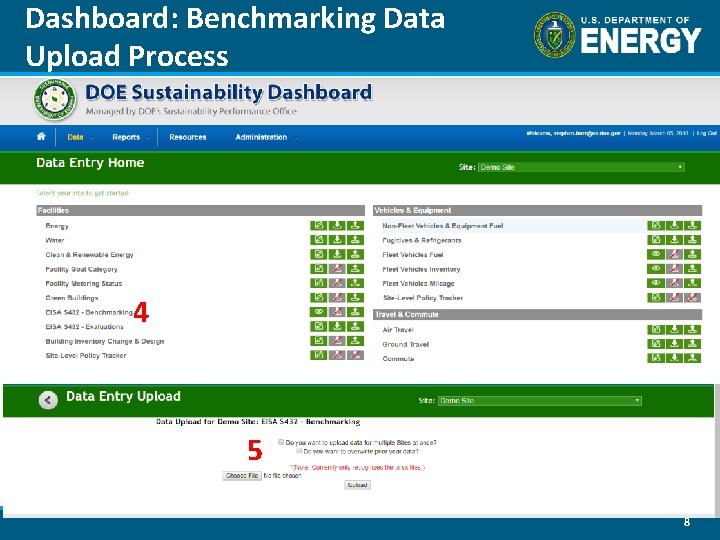
Task: Click the No file chosen text
Action: 282,476
